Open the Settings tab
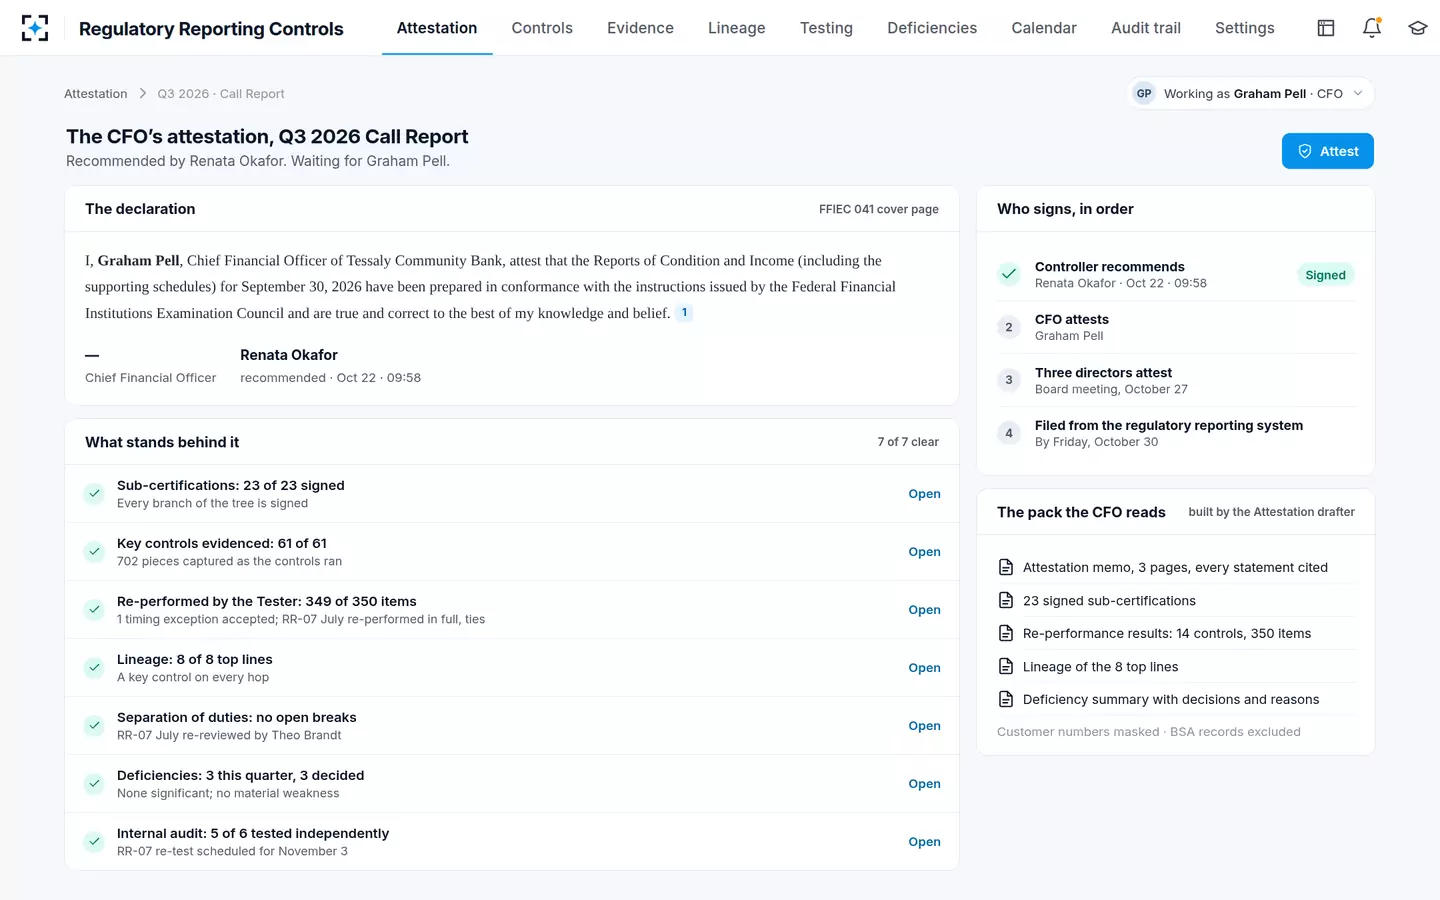Viewport: 1440px width, 900px height. (1245, 28)
